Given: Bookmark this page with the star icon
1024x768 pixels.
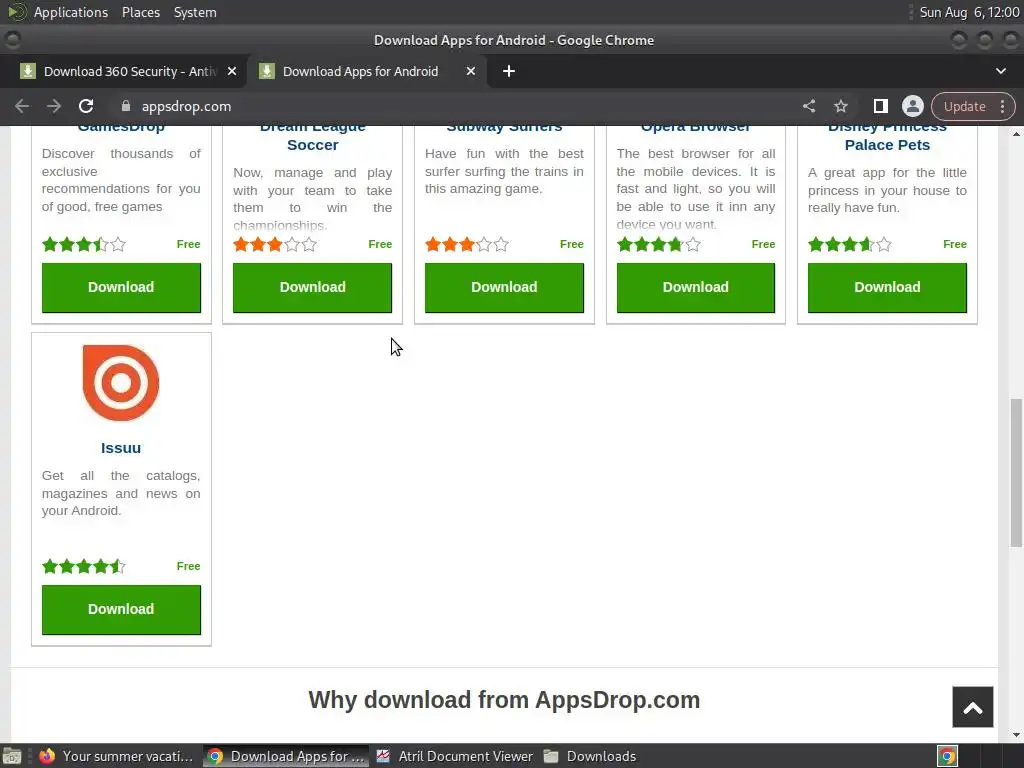Looking at the screenshot, I should click(841, 106).
